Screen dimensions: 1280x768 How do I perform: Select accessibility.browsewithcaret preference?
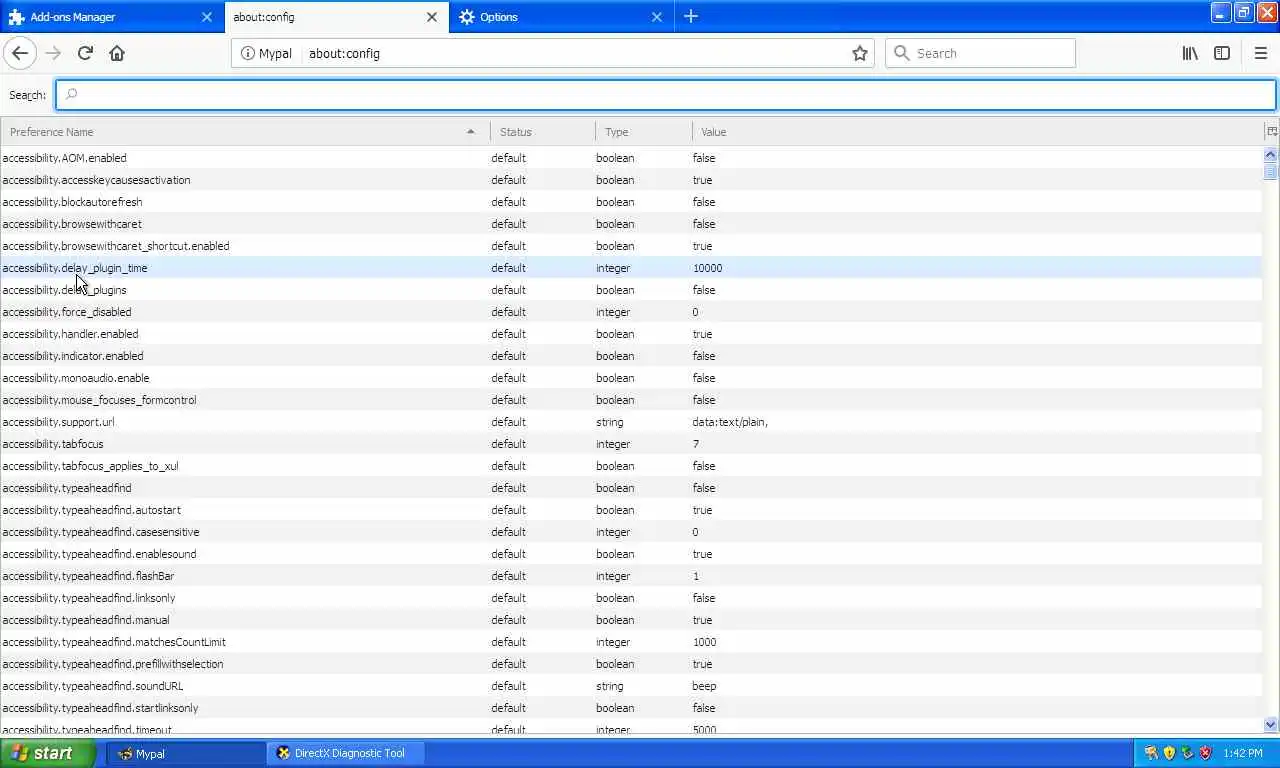coord(631,224)
